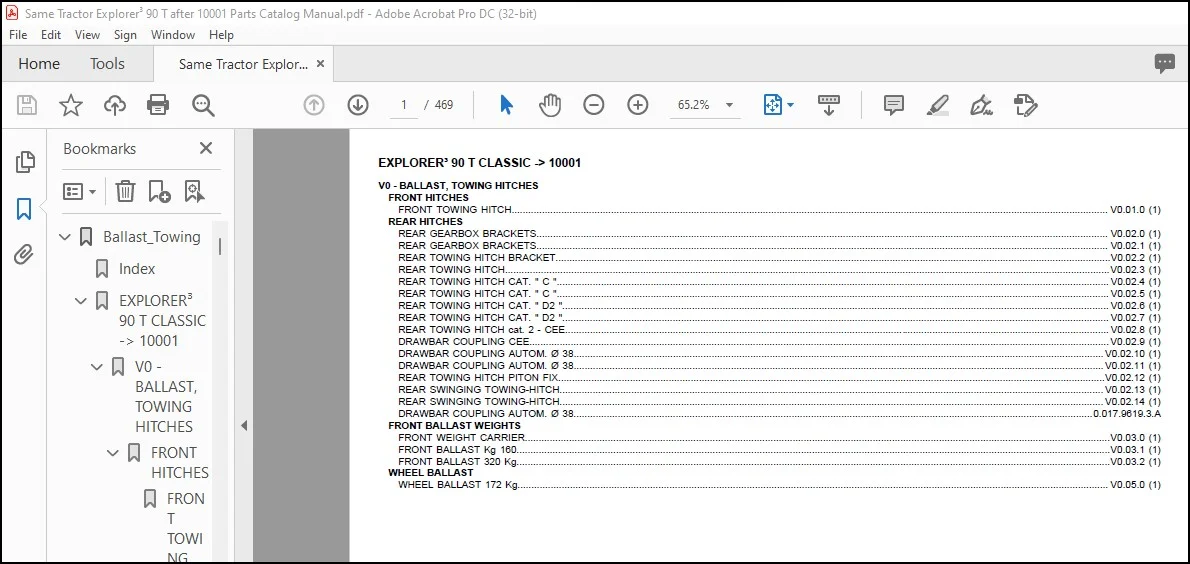Add new bookmark icon
This screenshot has height=564, width=1190.
pos(159,191)
